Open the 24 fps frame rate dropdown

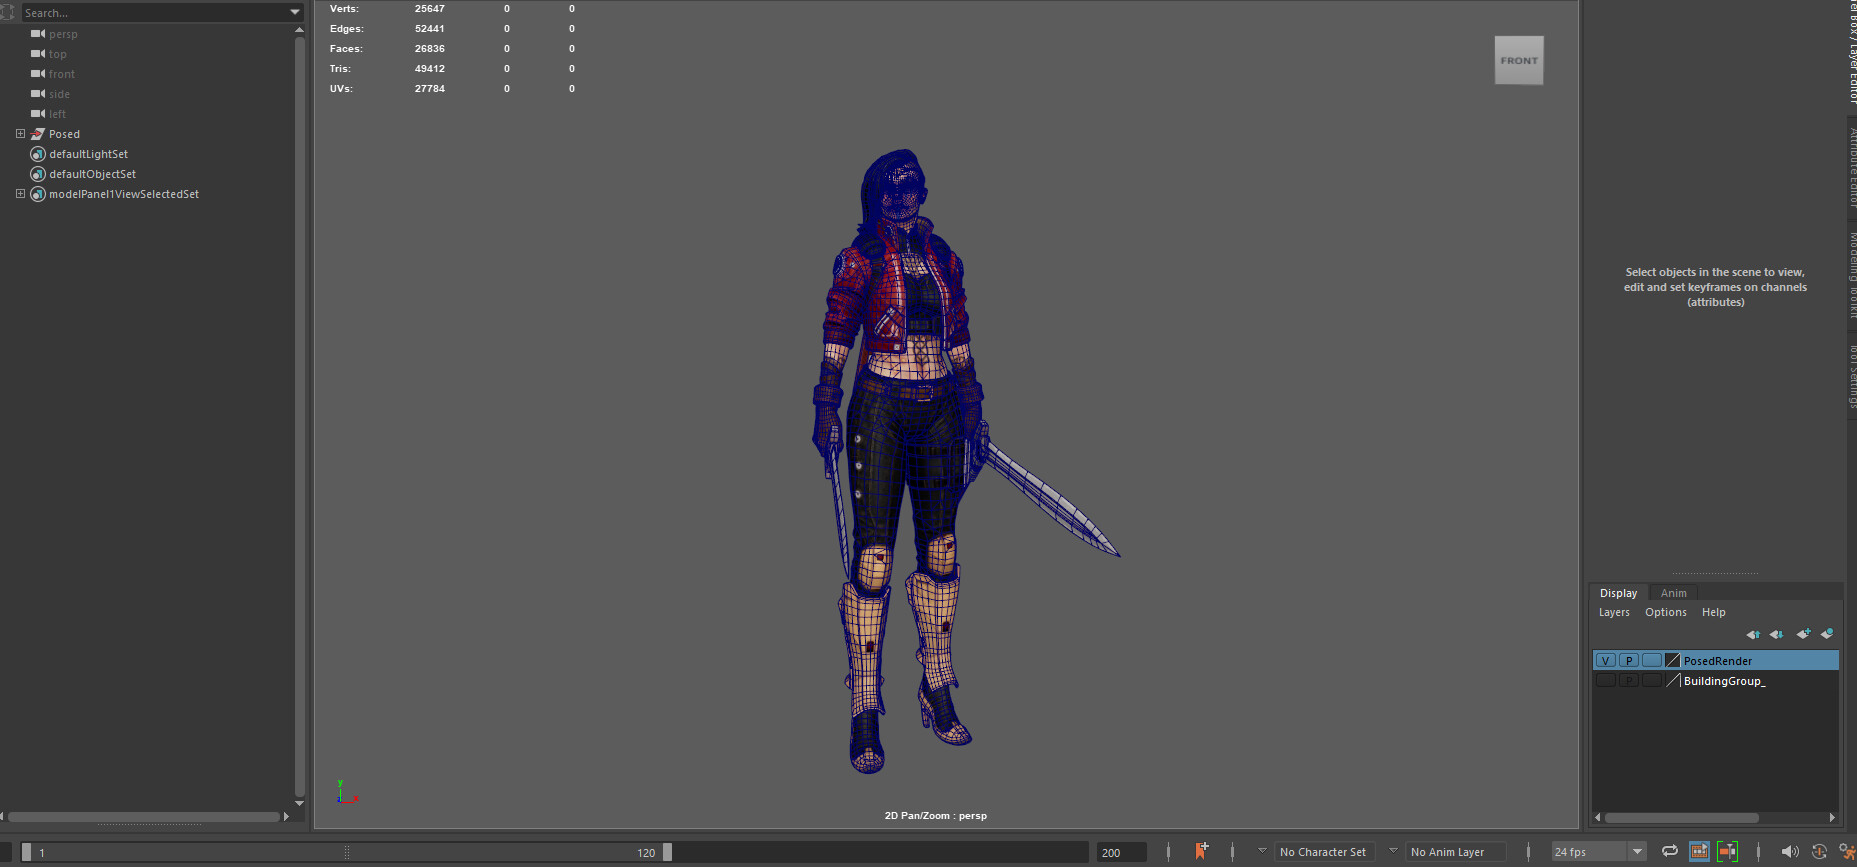tap(1637, 852)
